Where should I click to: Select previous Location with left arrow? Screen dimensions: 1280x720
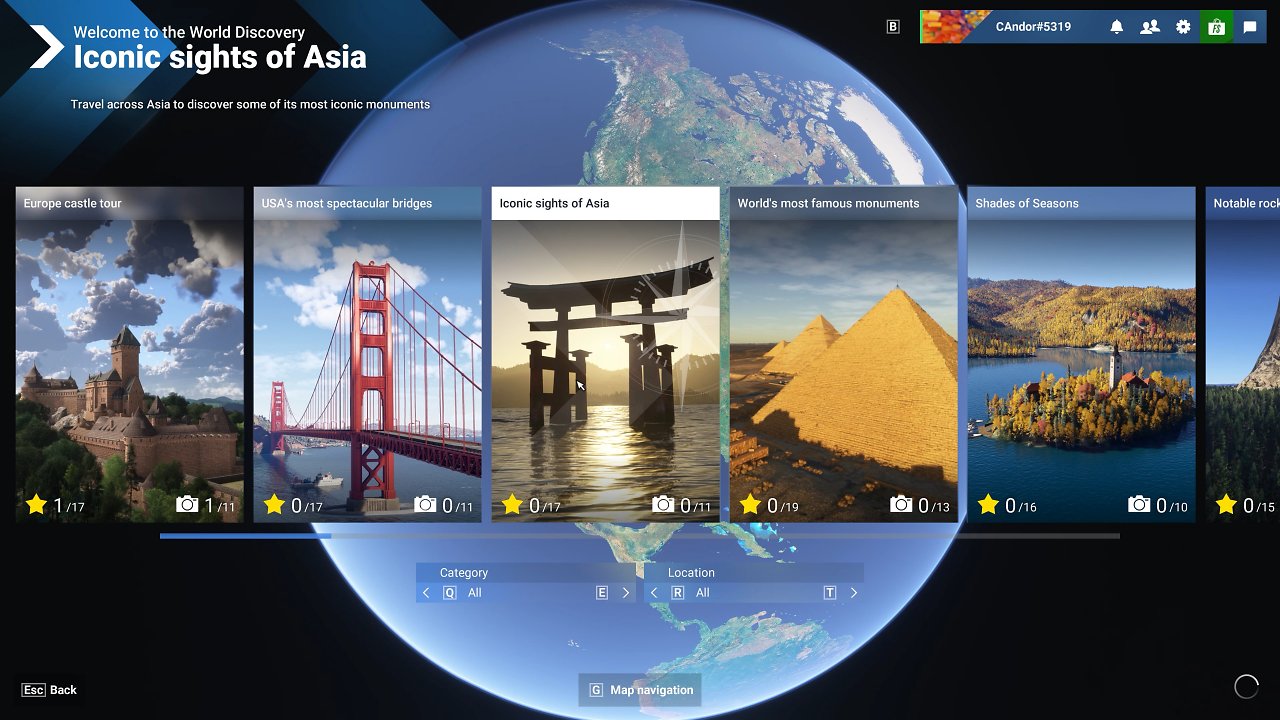click(x=654, y=593)
